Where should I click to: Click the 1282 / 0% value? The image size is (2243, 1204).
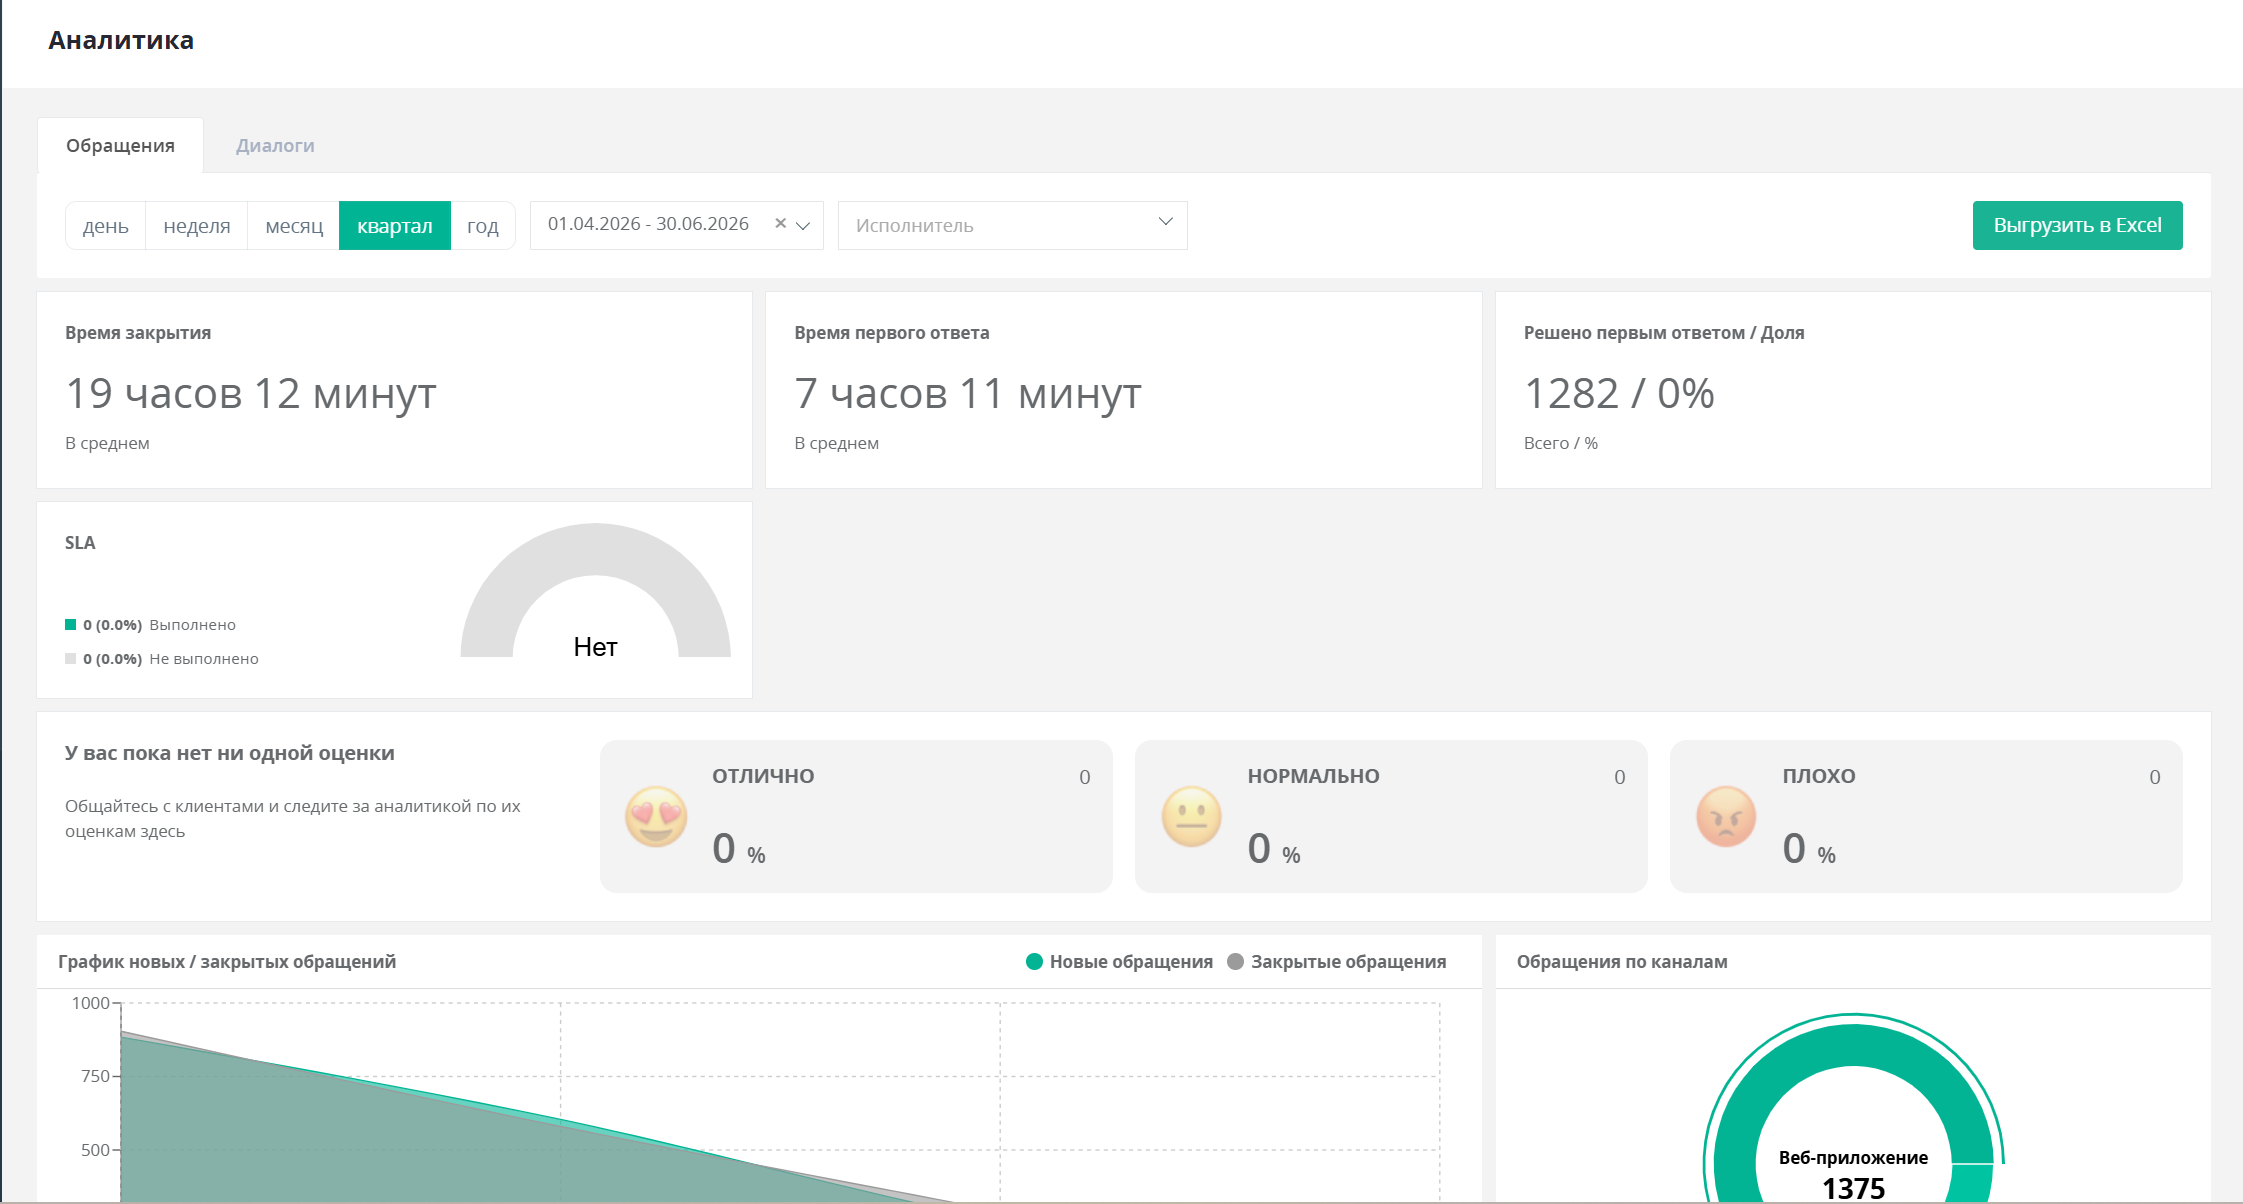(x=1619, y=393)
